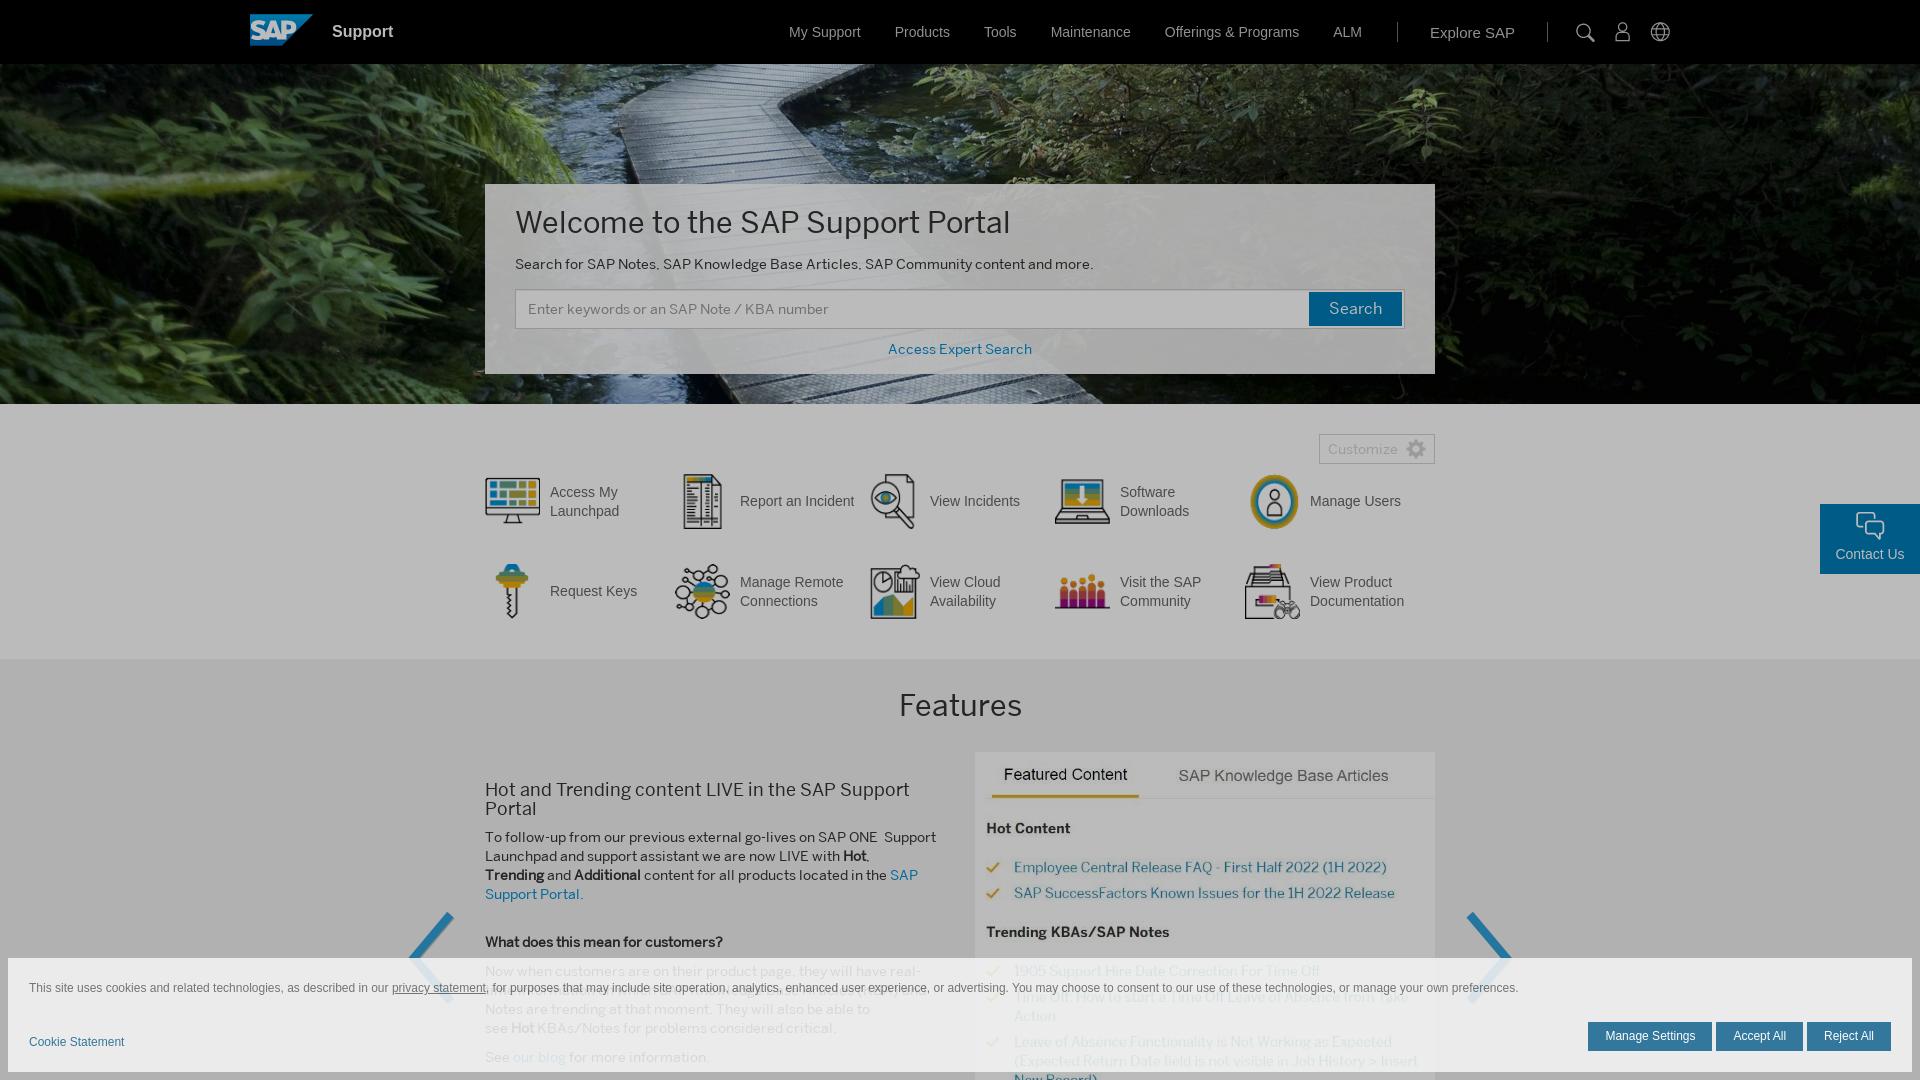Click the Software Downloads laptop icon

coord(1082,501)
